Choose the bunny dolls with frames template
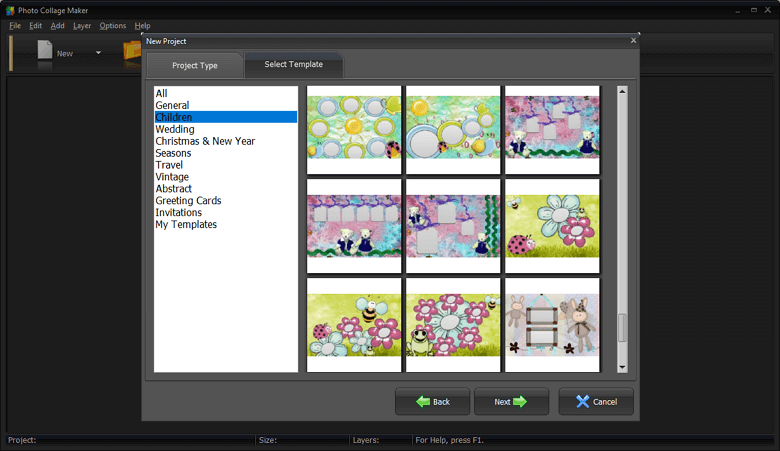The image size is (780, 451). 552,325
